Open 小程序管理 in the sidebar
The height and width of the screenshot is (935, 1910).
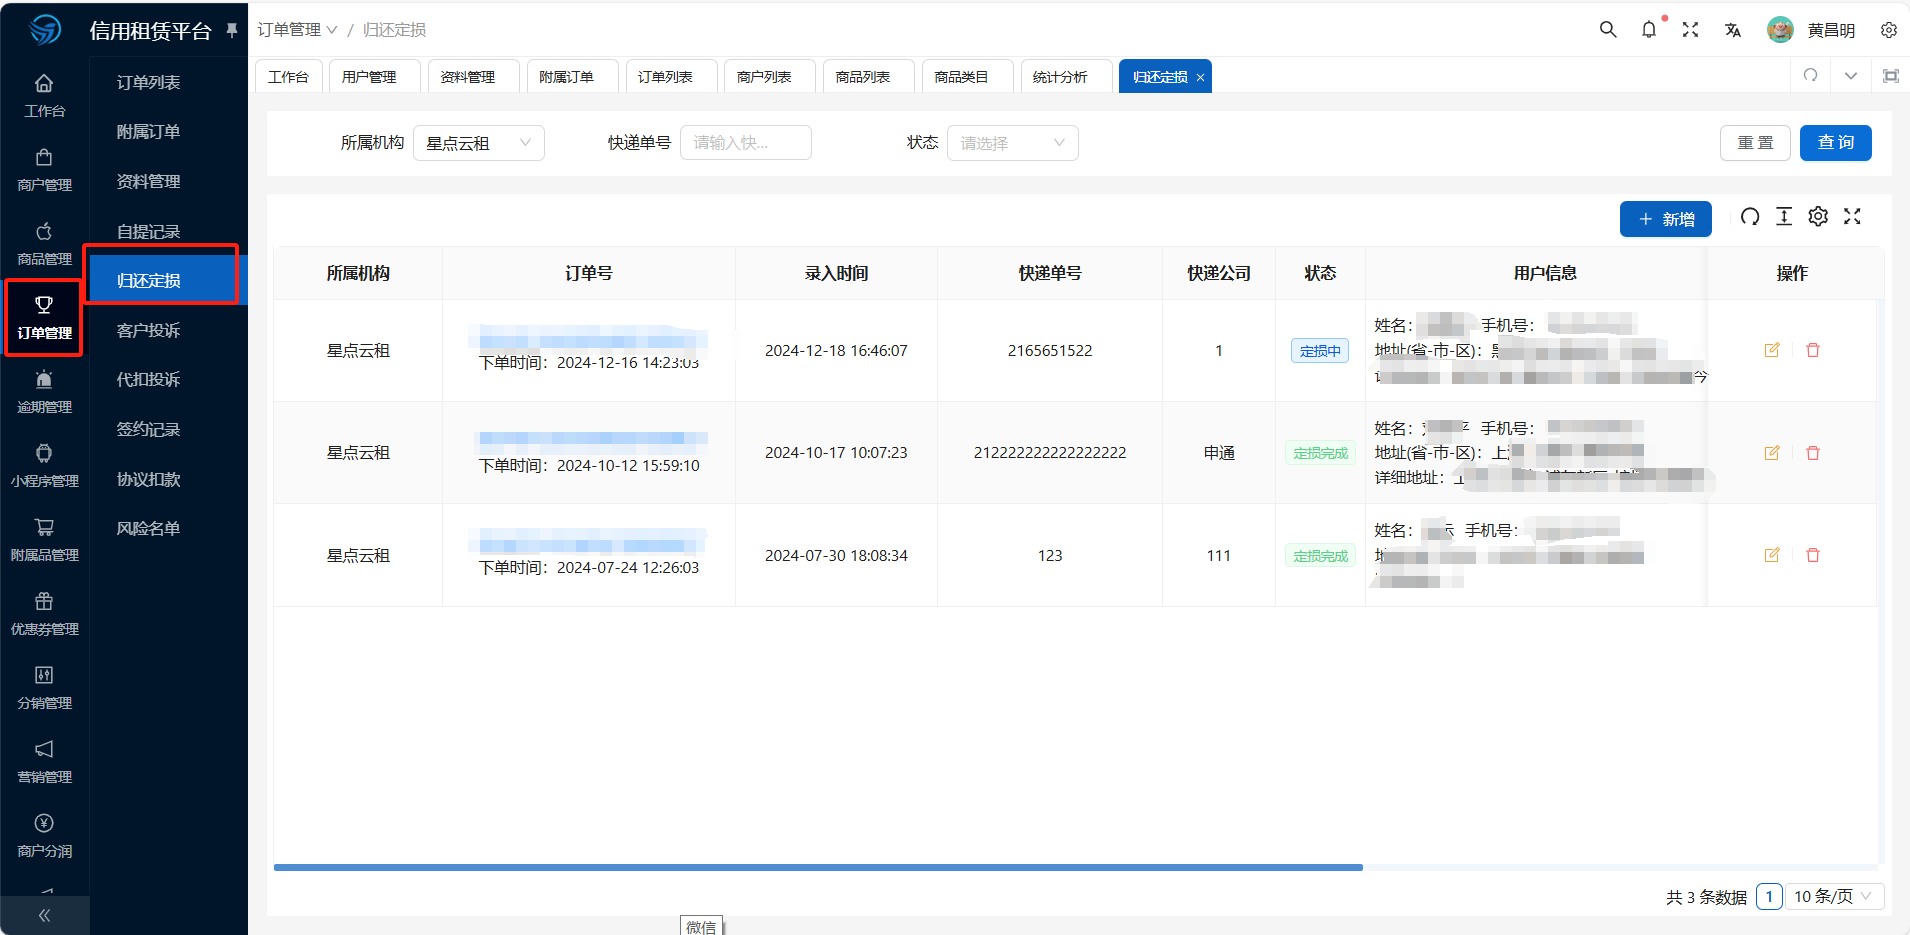(x=44, y=466)
